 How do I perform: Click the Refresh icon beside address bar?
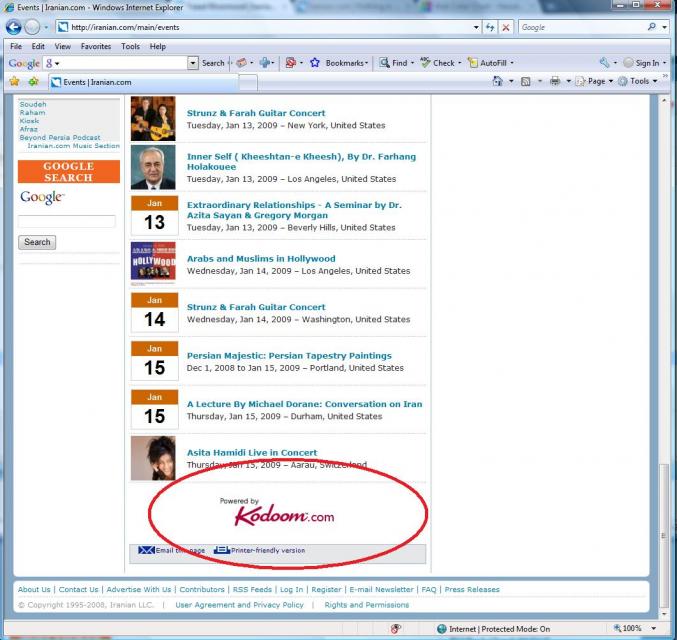(490, 27)
